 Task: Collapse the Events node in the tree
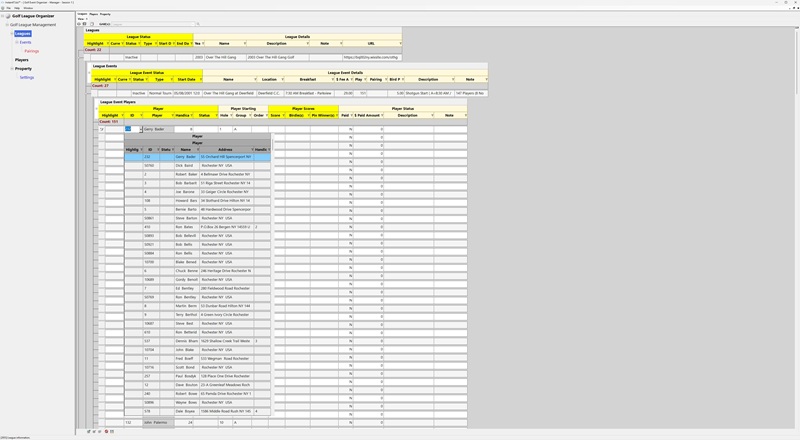tap(15, 42)
